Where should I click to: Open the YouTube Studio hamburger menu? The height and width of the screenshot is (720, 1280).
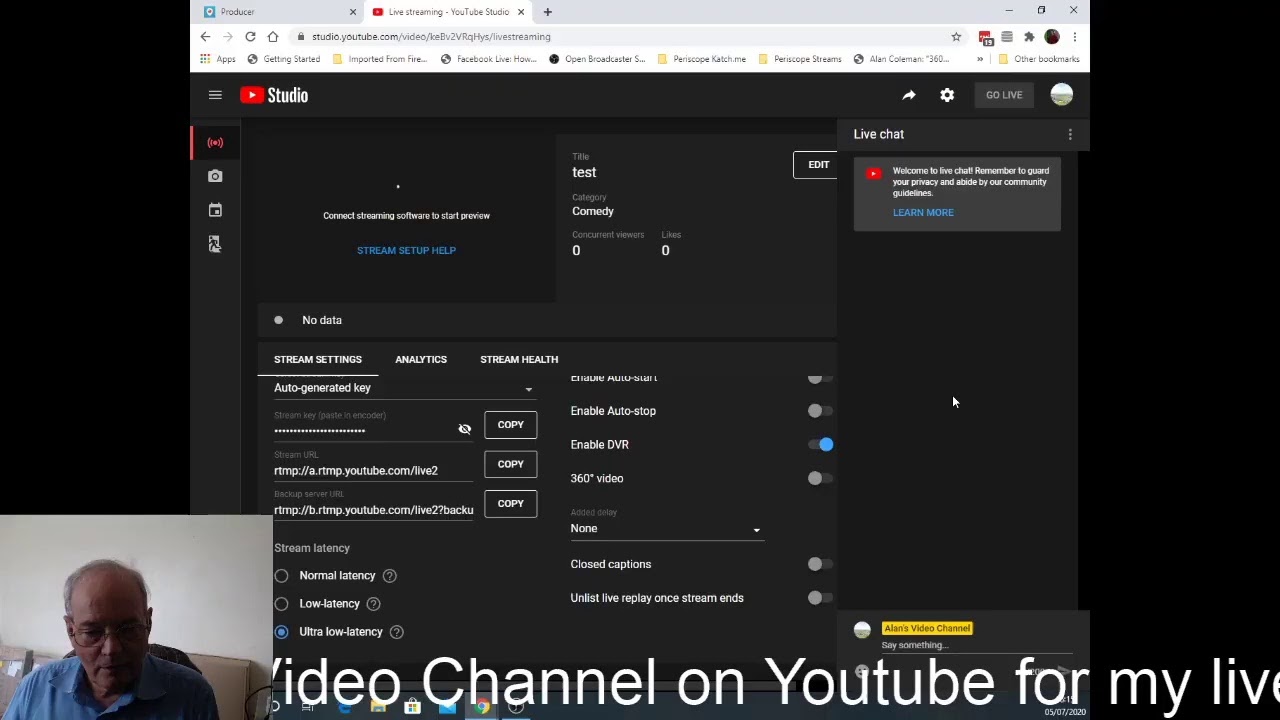point(215,95)
